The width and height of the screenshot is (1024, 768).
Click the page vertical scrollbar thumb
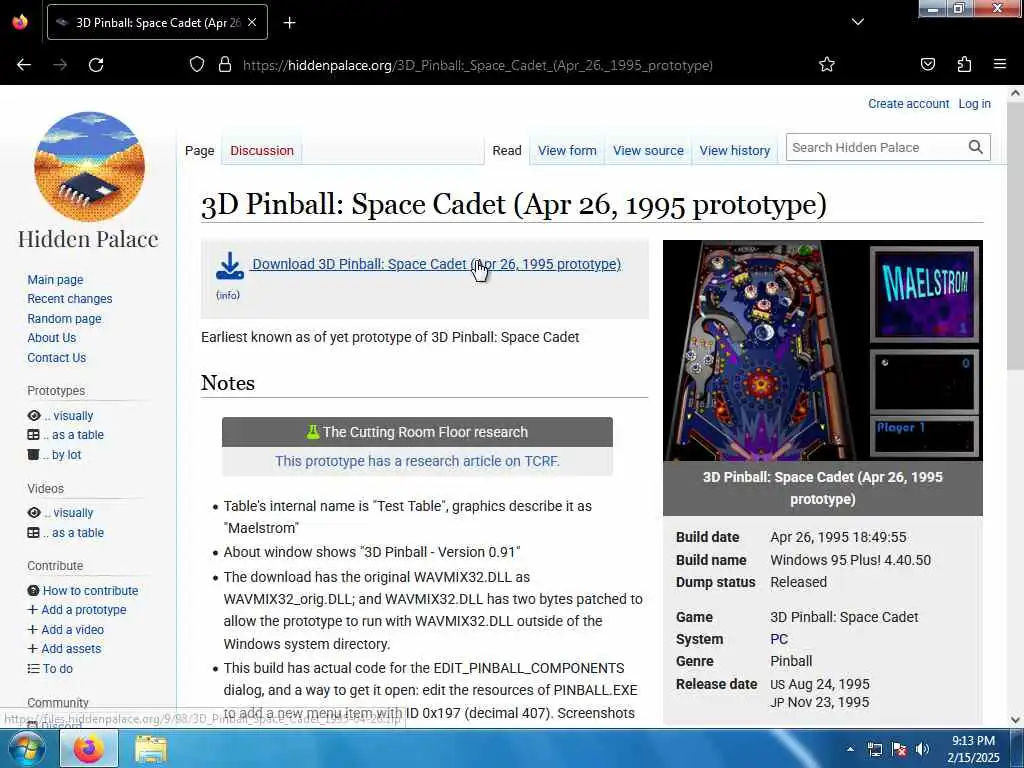coord(1016,238)
